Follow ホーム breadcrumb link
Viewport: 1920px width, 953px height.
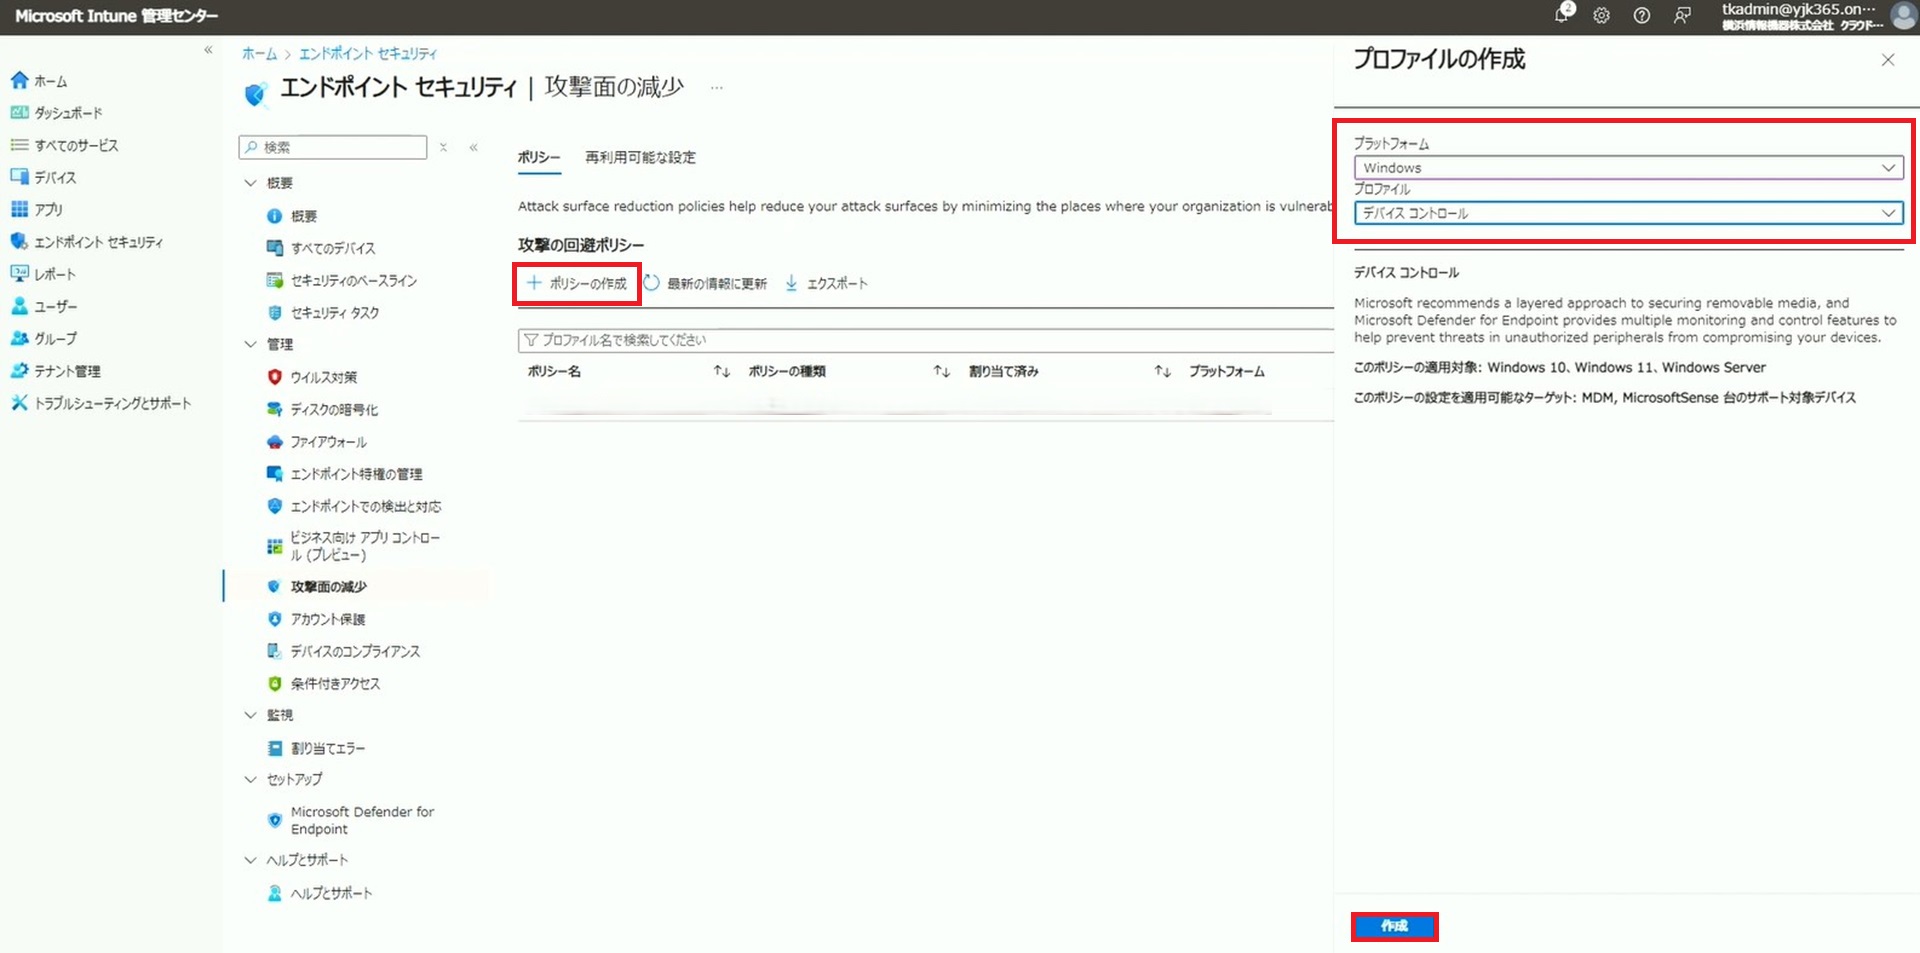click(x=259, y=54)
